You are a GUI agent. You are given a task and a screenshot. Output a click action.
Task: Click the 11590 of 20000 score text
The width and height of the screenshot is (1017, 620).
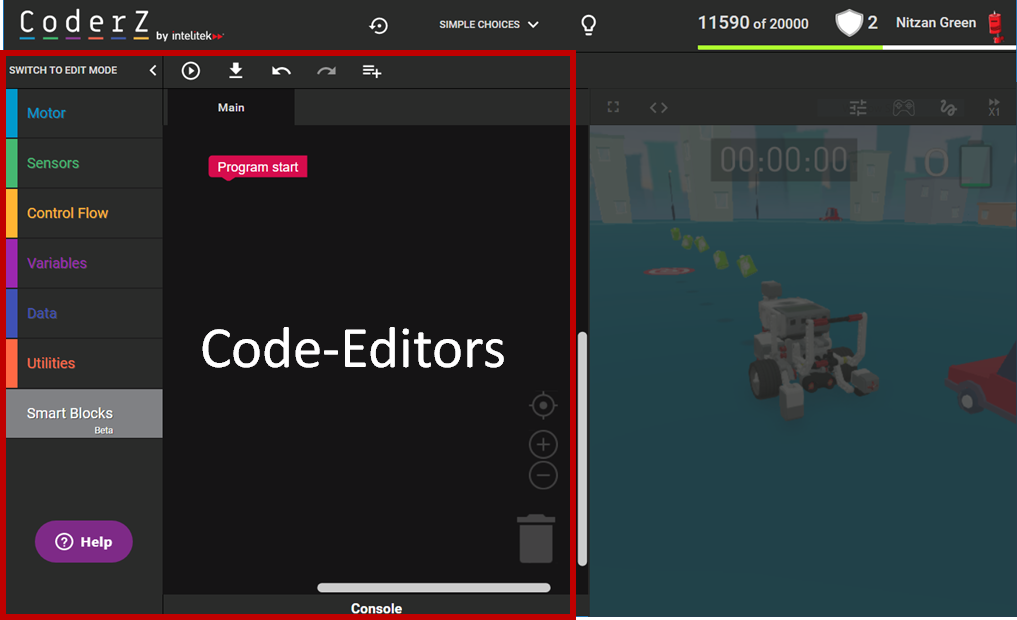click(753, 23)
